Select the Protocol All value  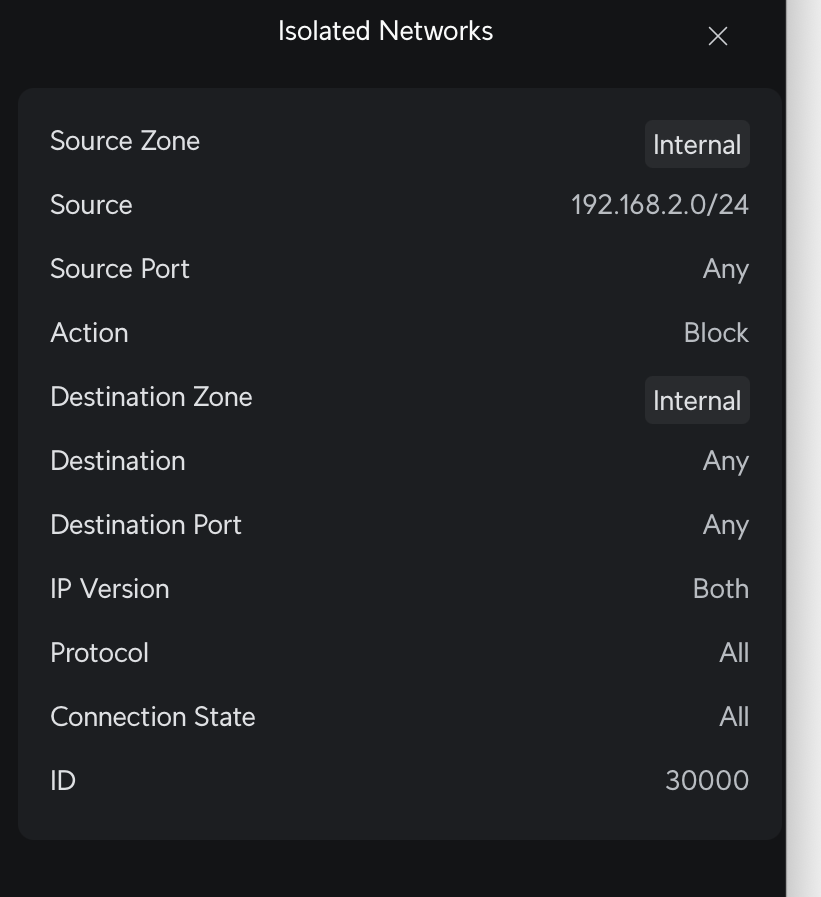[x=733, y=653]
